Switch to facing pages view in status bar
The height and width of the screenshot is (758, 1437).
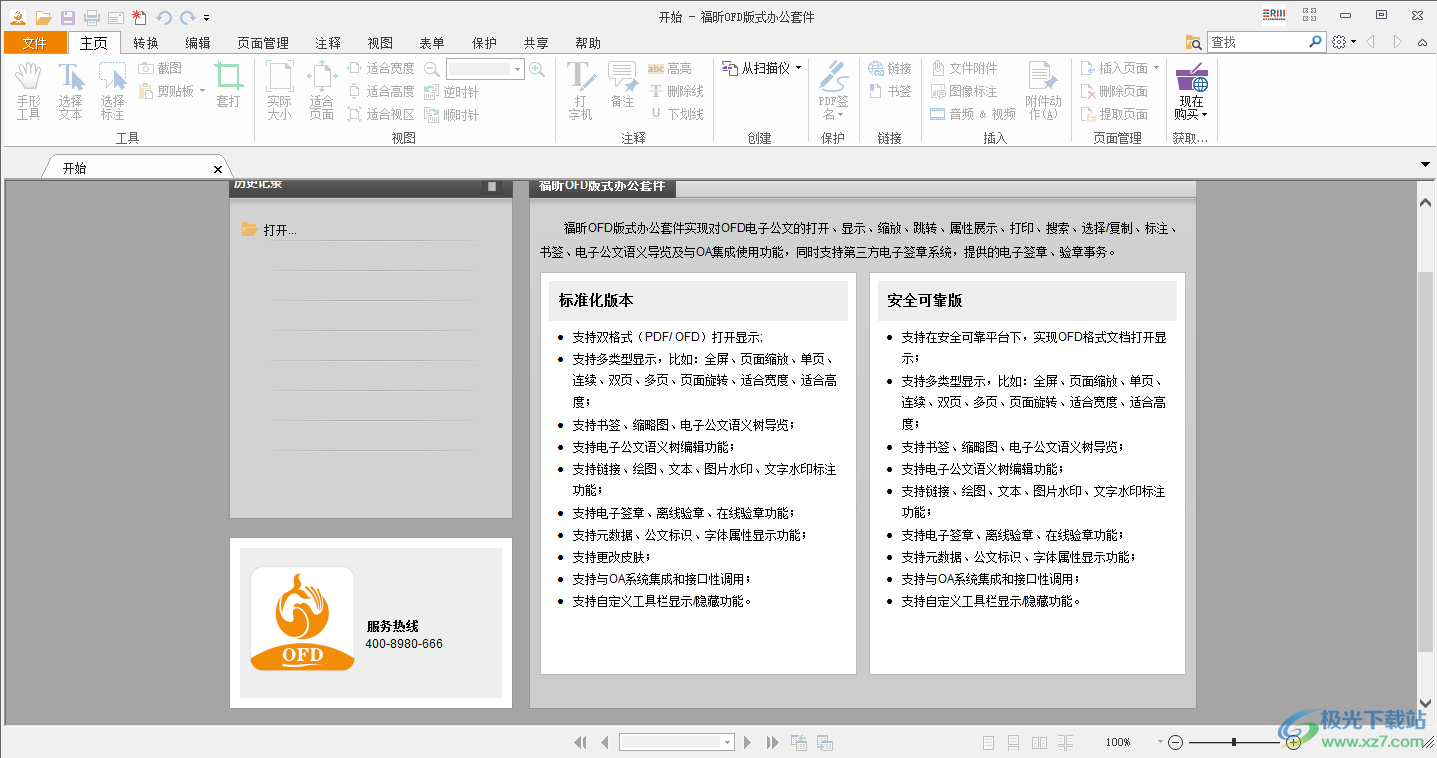tap(1040, 742)
